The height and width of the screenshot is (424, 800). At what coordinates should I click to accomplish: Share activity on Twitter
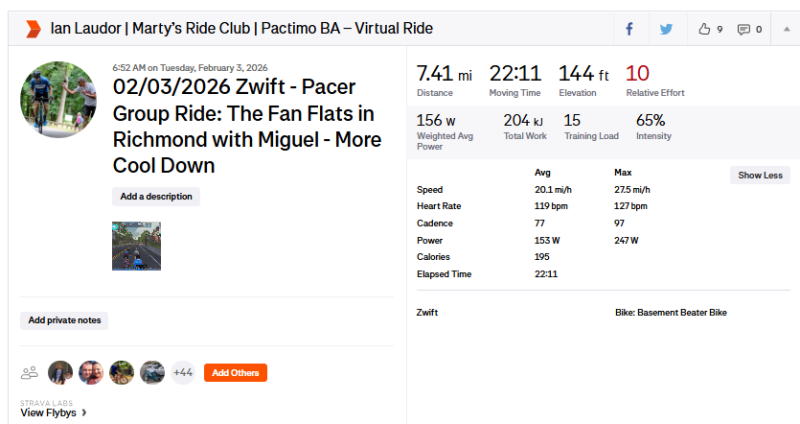pyautogui.click(x=666, y=29)
